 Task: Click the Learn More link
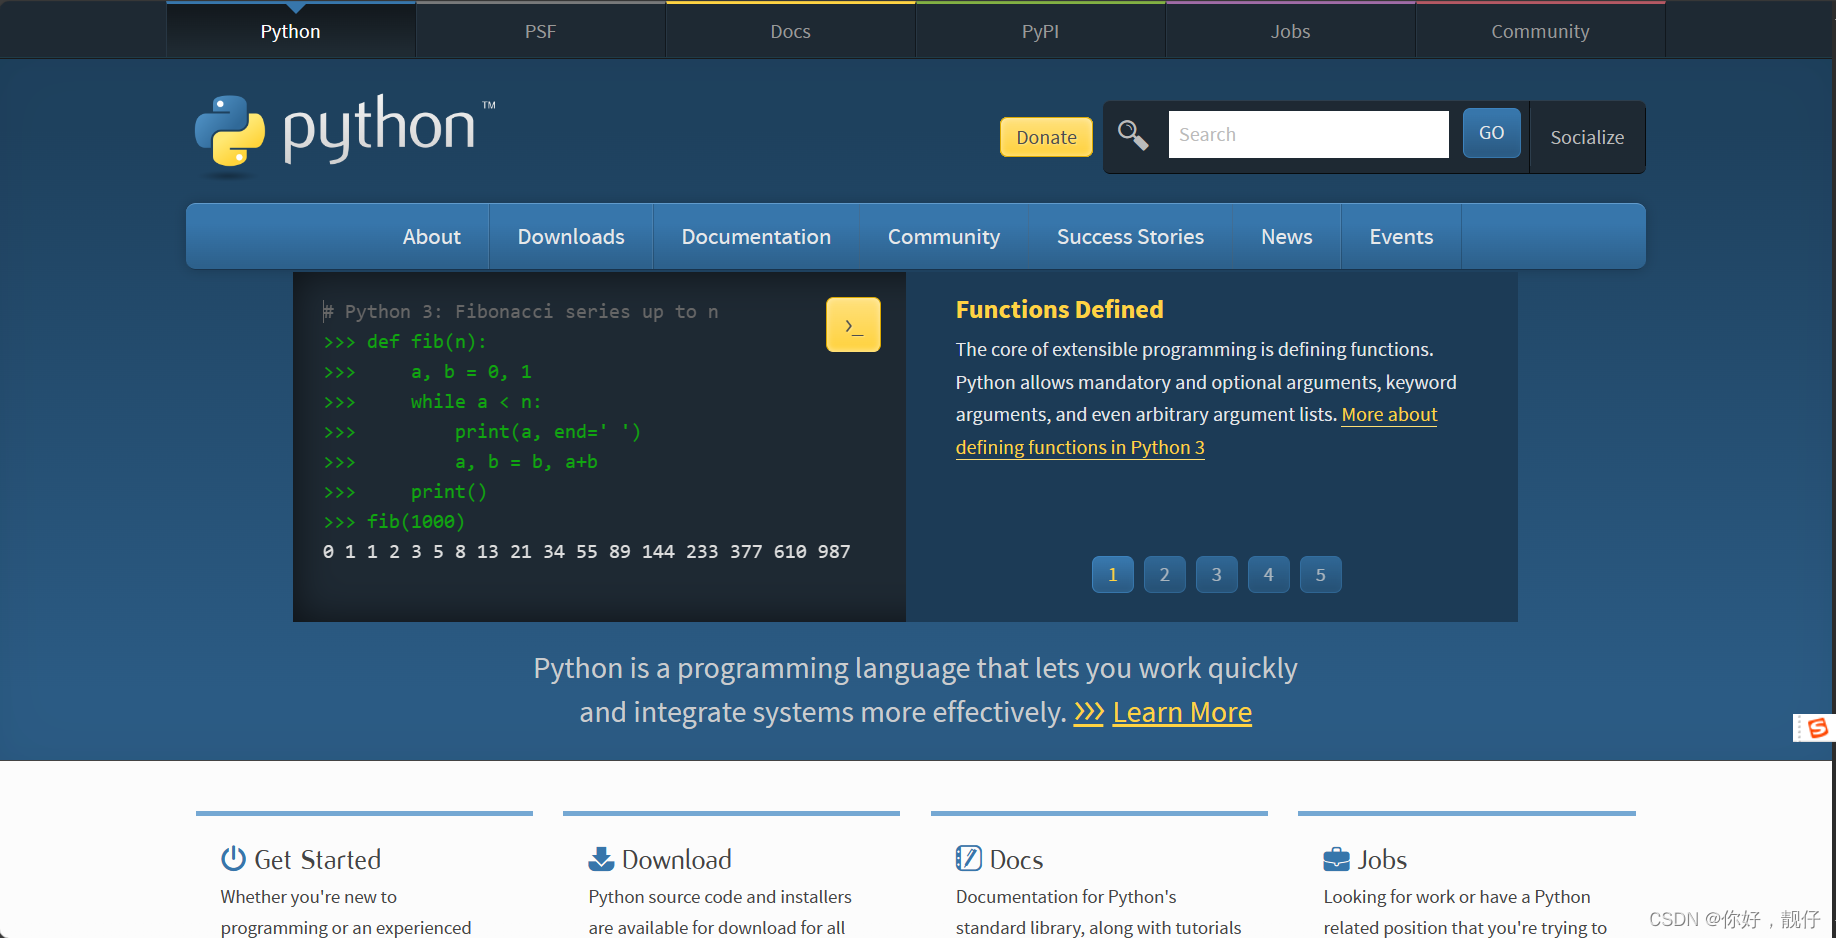click(x=1182, y=712)
